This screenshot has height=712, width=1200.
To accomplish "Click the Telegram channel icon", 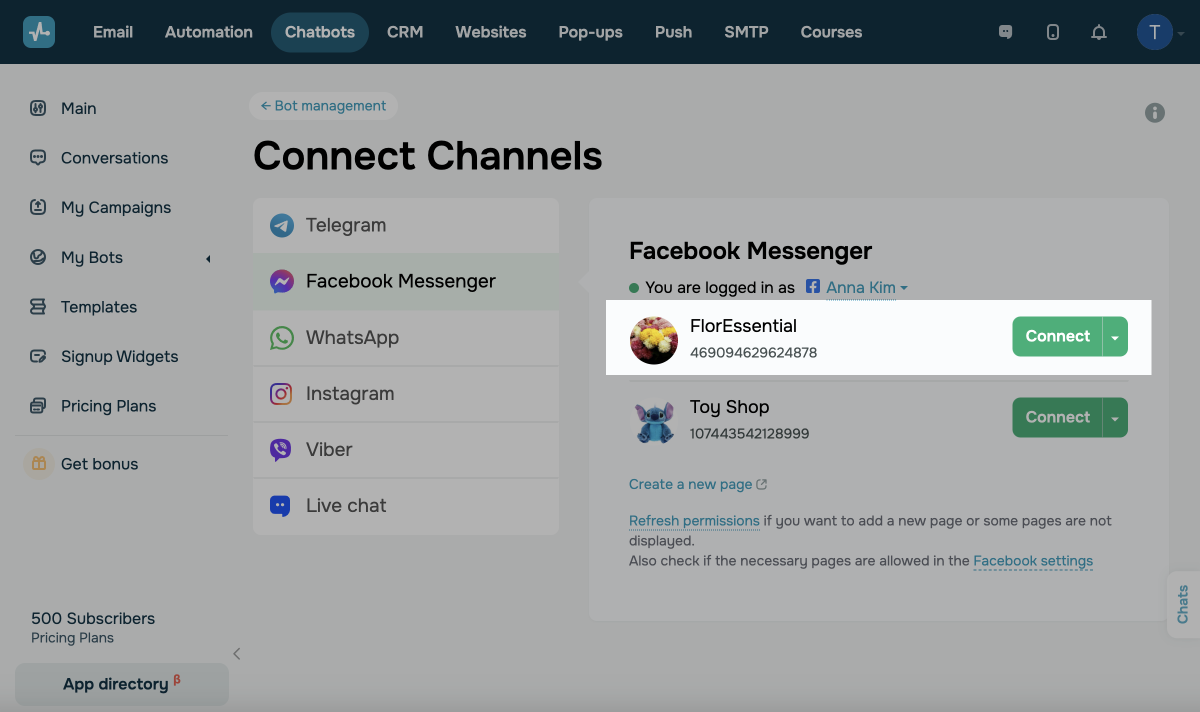I will coord(282,225).
